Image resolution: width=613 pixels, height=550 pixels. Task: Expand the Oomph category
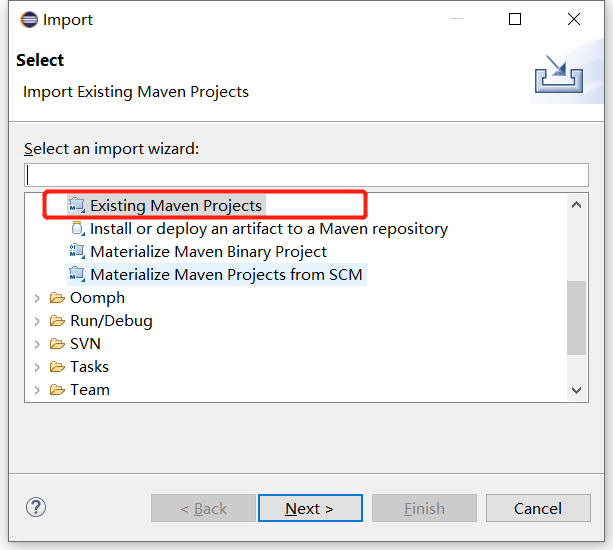37,298
